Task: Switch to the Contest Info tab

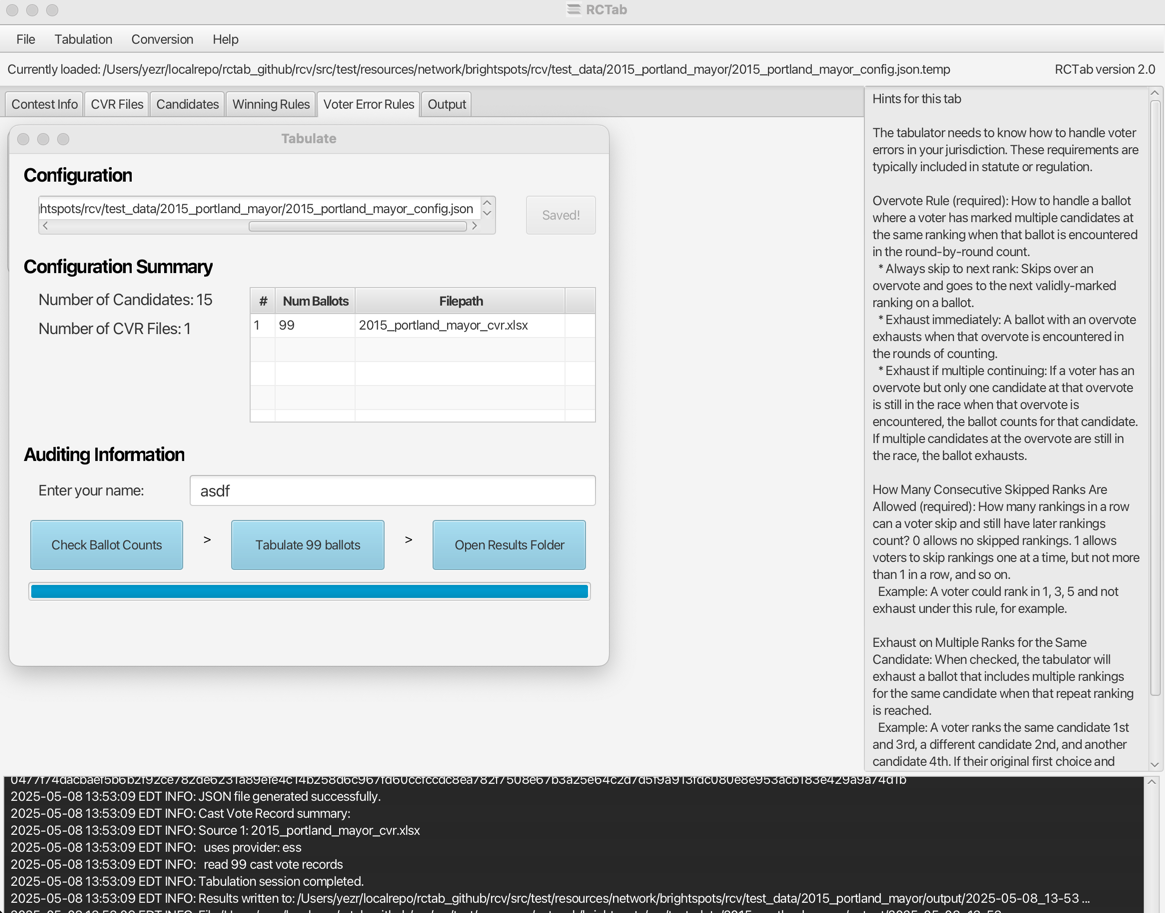Action: point(45,104)
